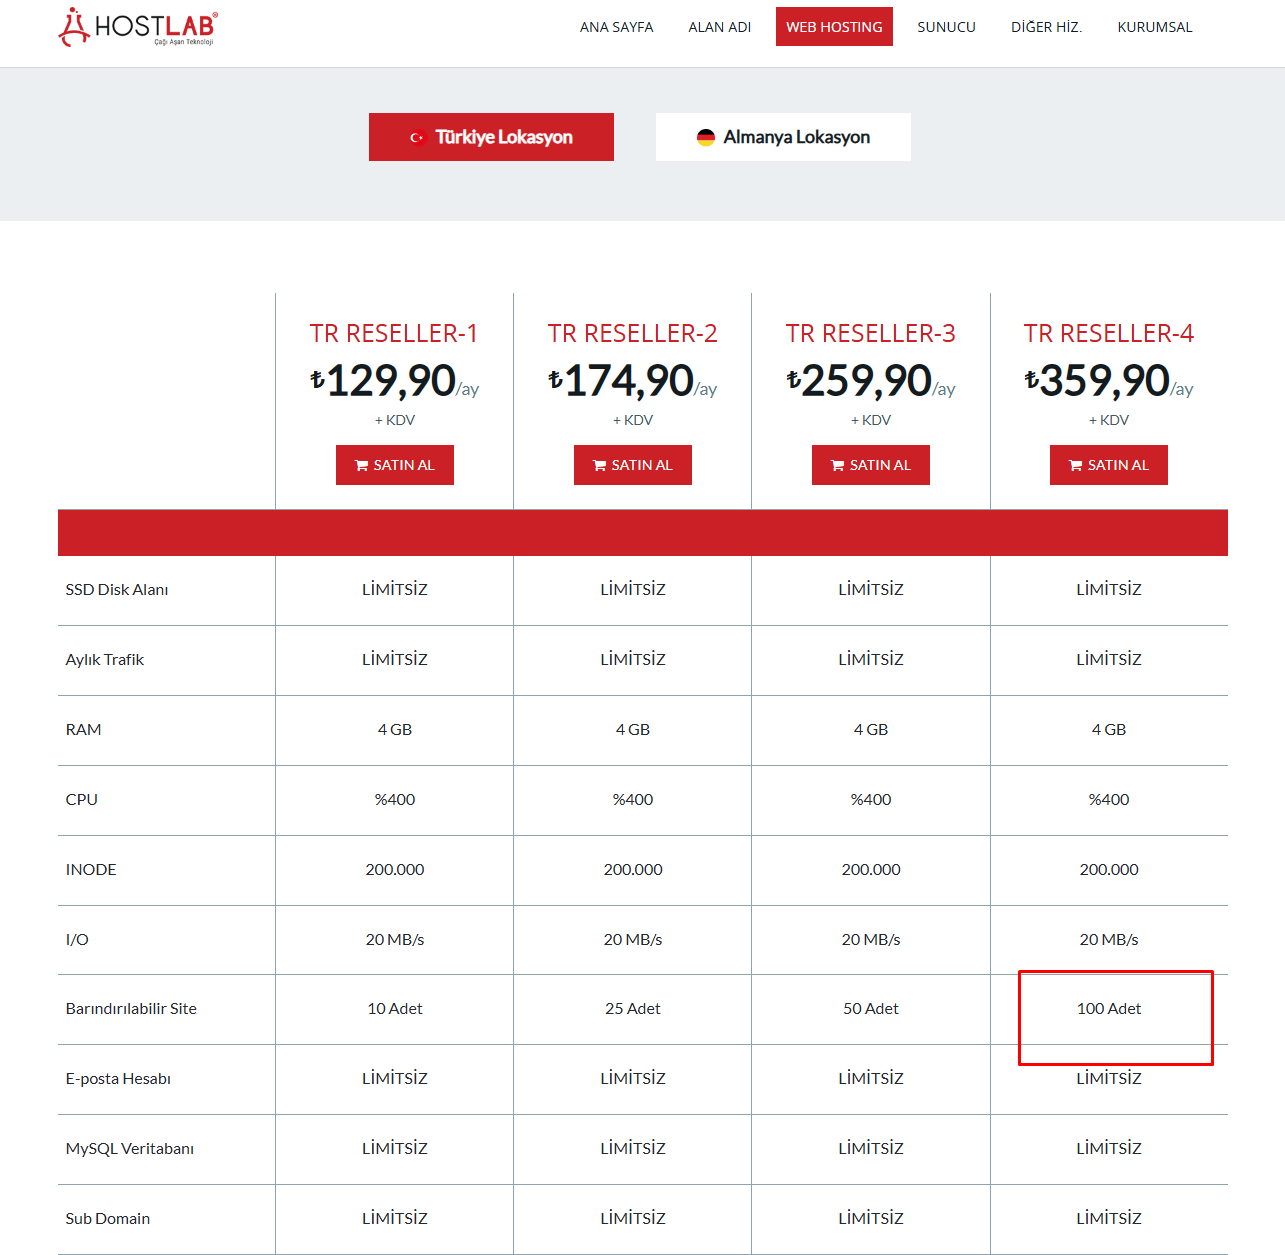The image size is (1285, 1255).
Task: Click the %400 CPU value for TR RESELLER-4
Action: click(x=1109, y=800)
